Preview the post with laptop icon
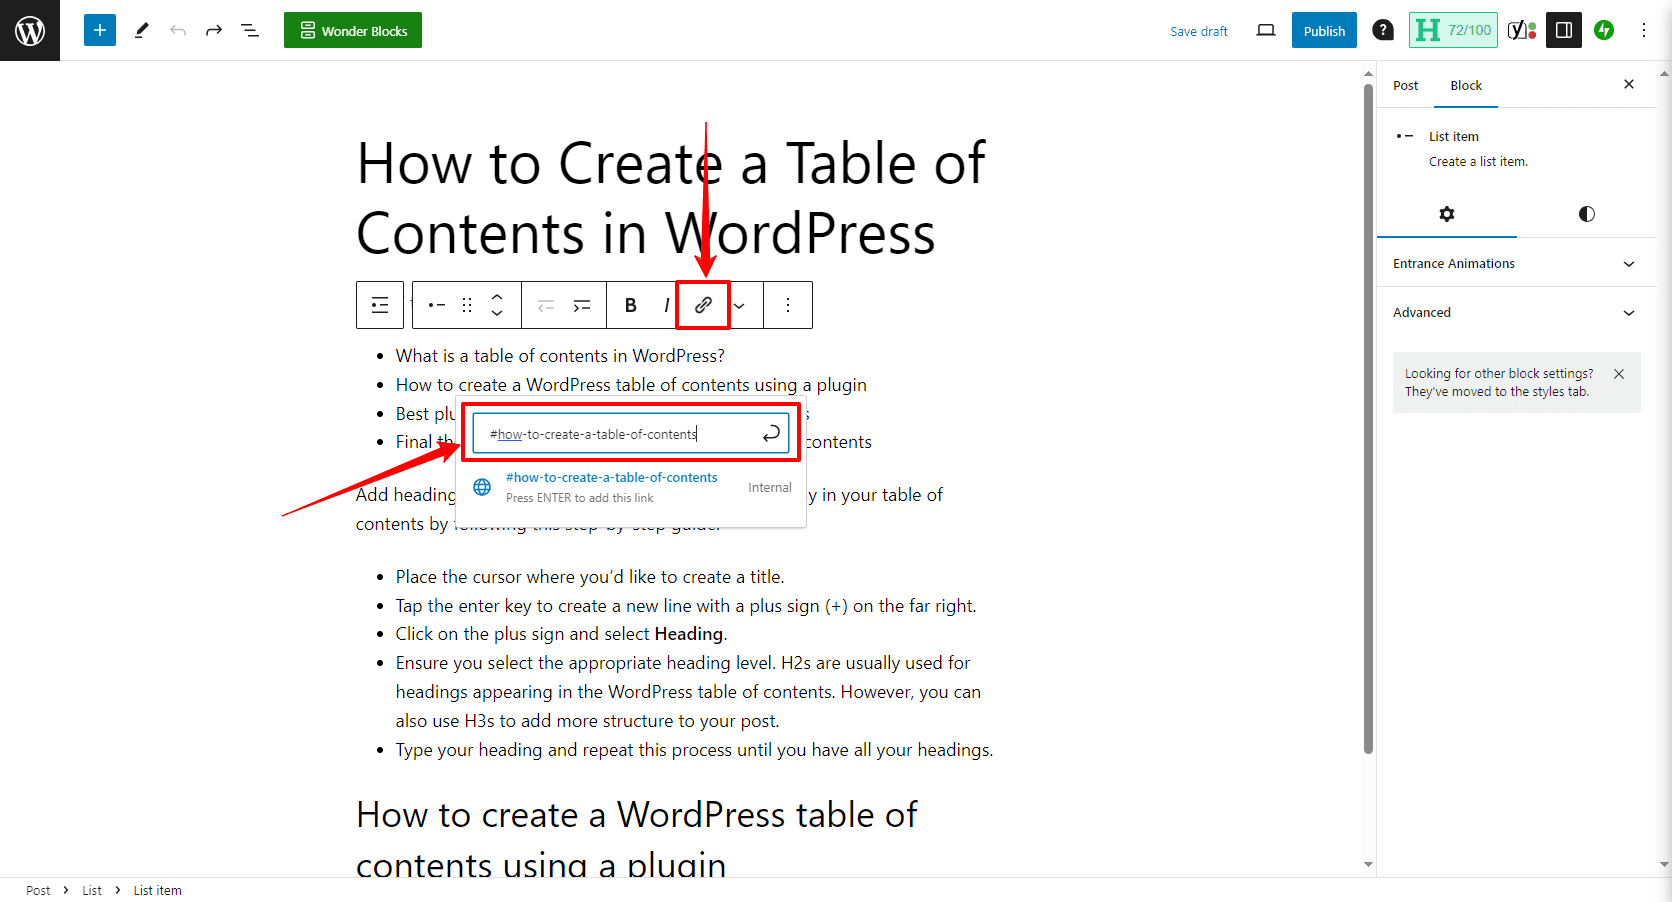 point(1266,30)
